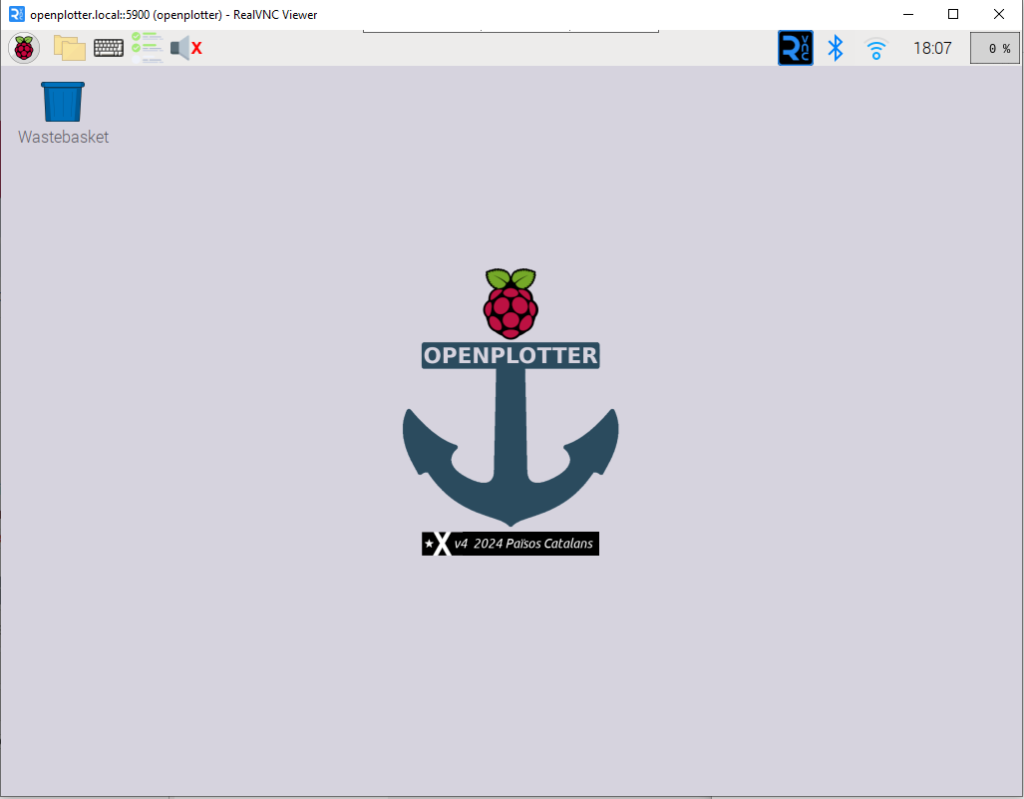Close the RealVNC Viewer session window

999,14
